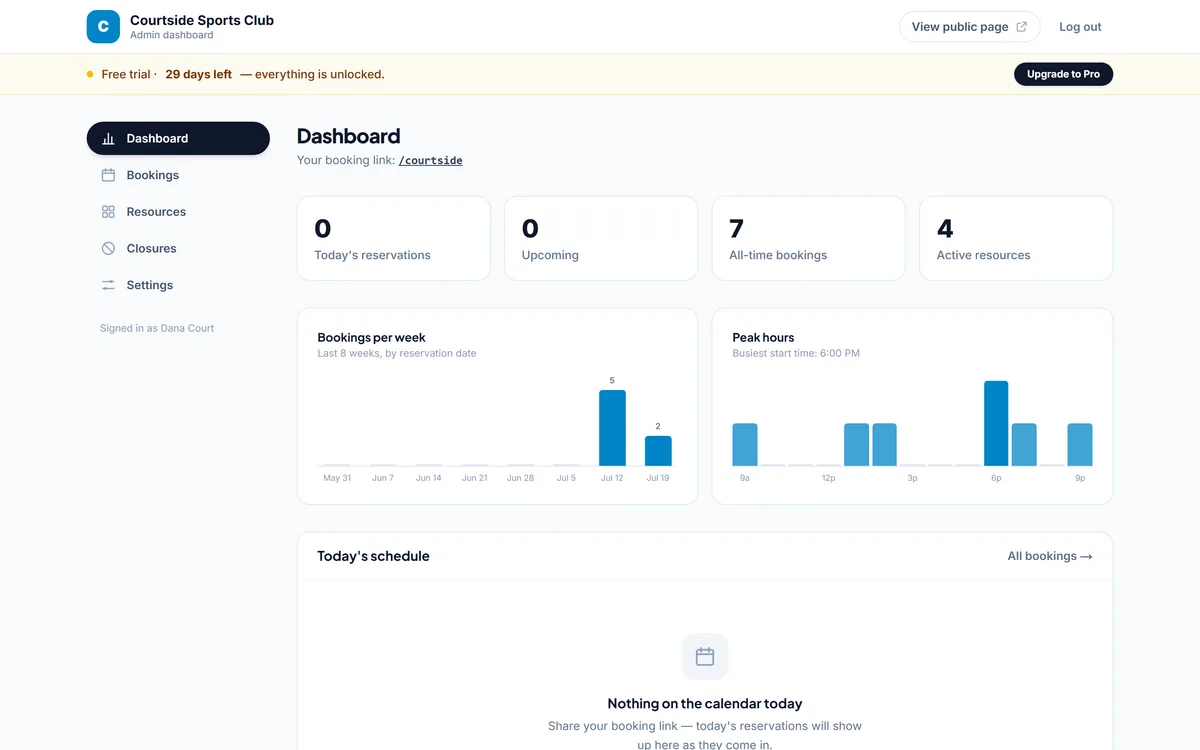Click the 'Admin dashboard' subtitle text

tap(171, 35)
